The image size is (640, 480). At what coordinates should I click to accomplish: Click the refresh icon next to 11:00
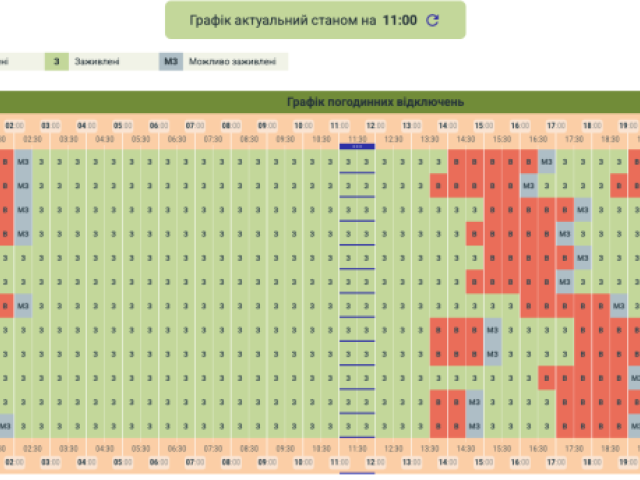coord(433,20)
